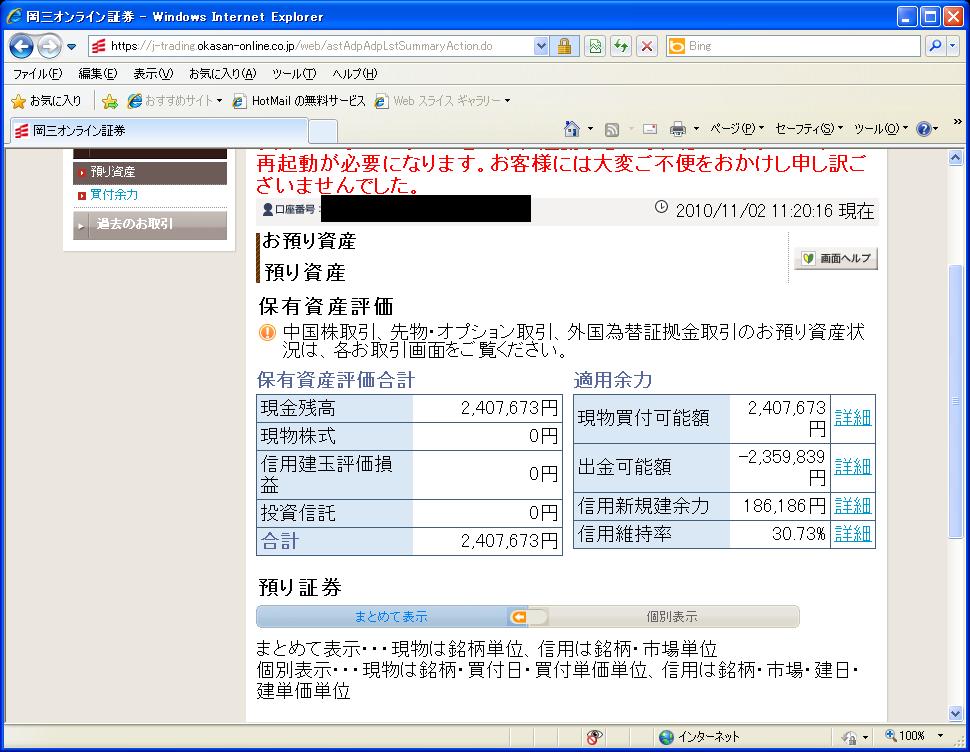Click the vertical scrollbar thumb
970x752 pixels.
pyautogui.click(x=956, y=401)
